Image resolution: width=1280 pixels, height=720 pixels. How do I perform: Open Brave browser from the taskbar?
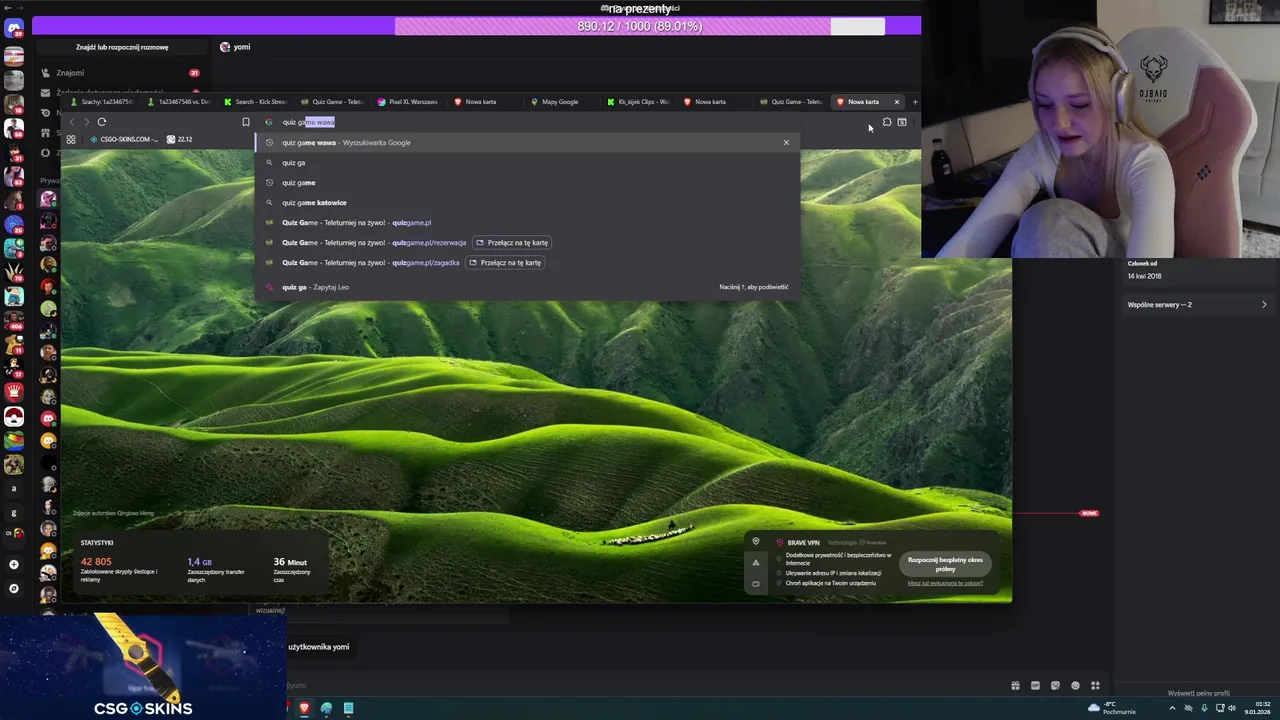[x=304, y=708]
